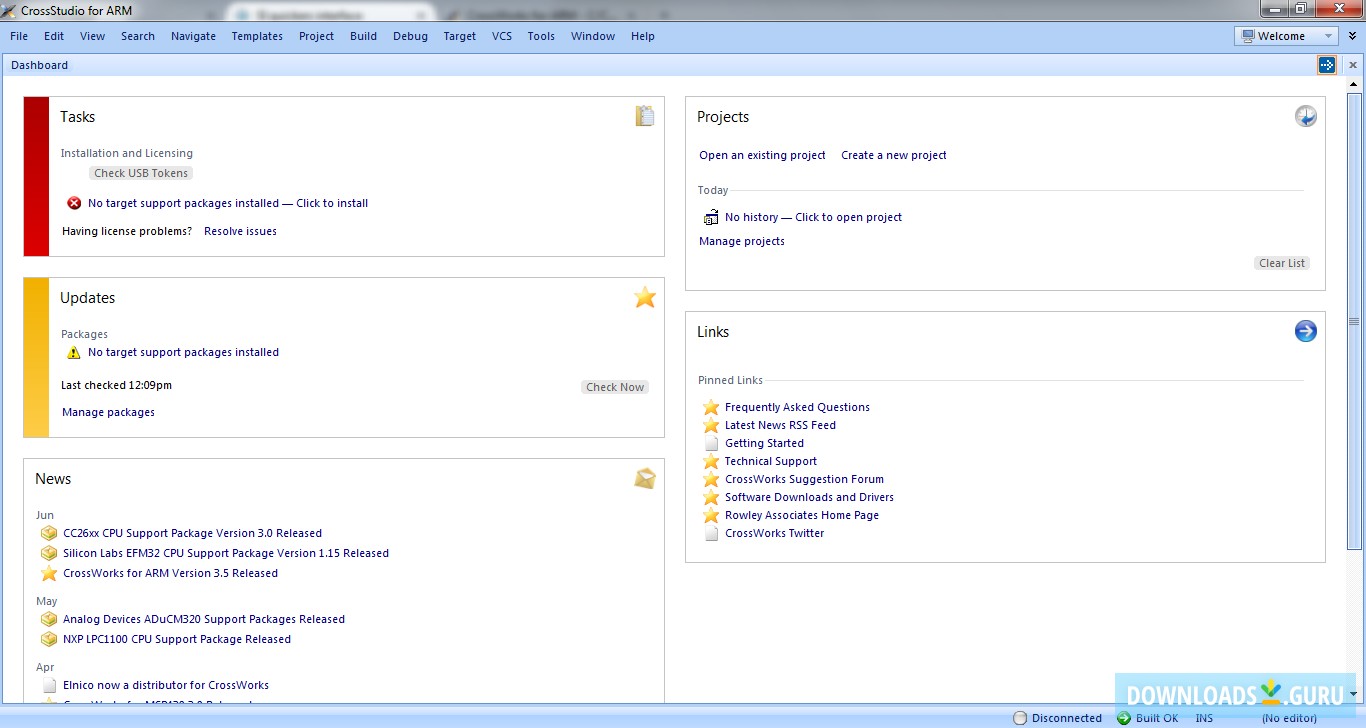This screenshot has height=728, width=1366.
Task: Open the Target menu
Action: [x=460, y=36]
